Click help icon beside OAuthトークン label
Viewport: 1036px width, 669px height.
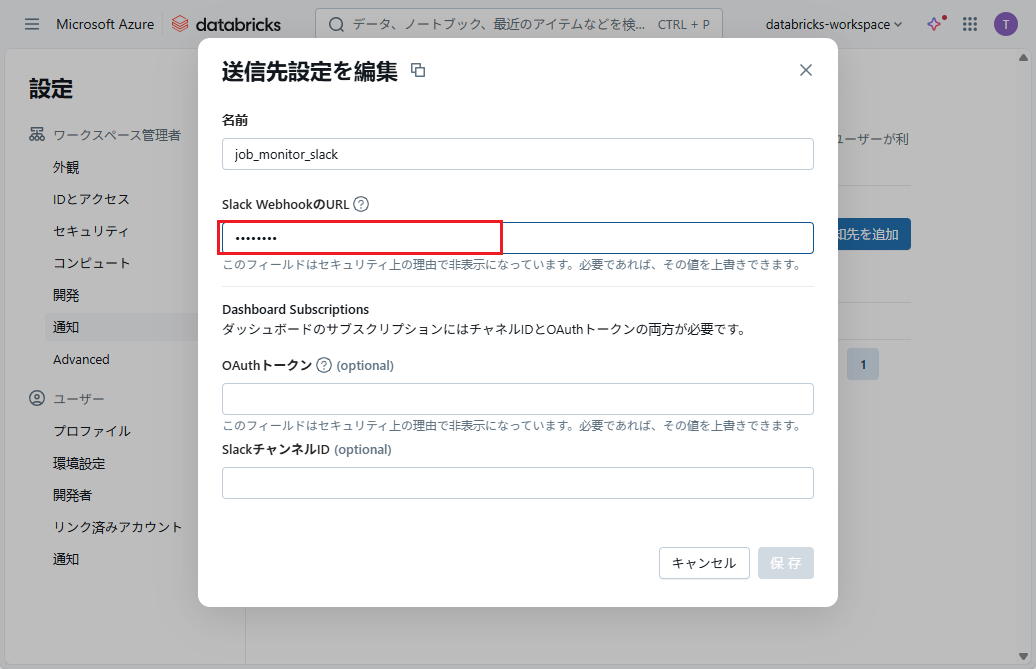tap(324, 365)
